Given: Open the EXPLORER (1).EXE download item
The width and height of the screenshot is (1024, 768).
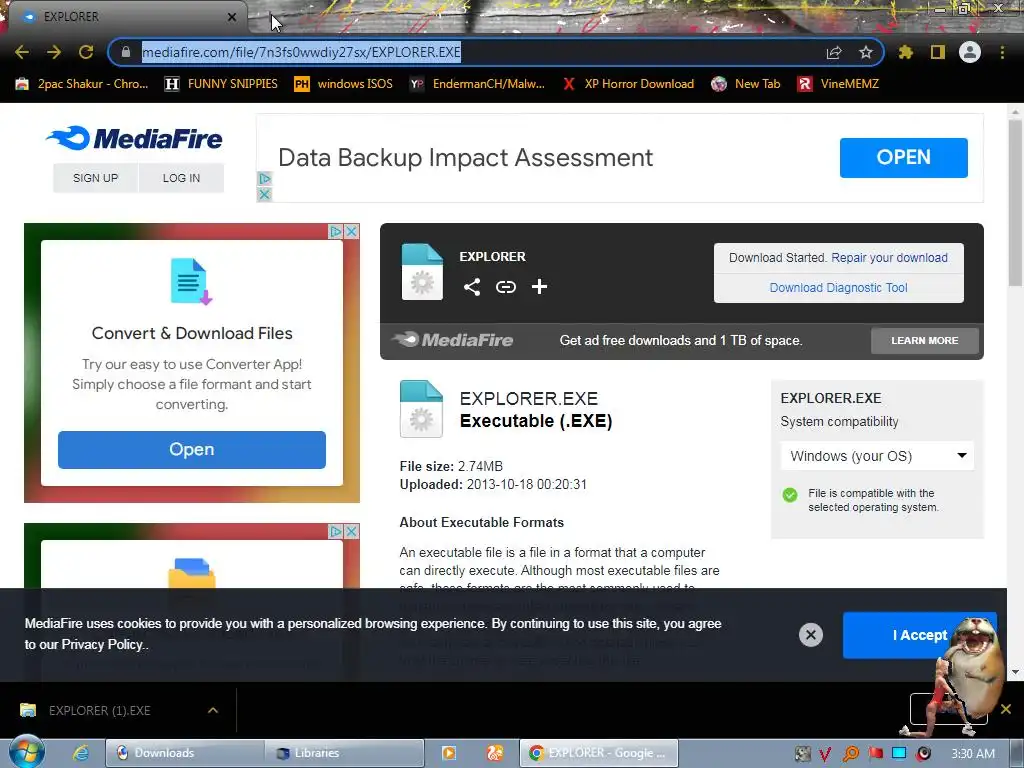Looking at the screenshot, I should tap(99, 710).
